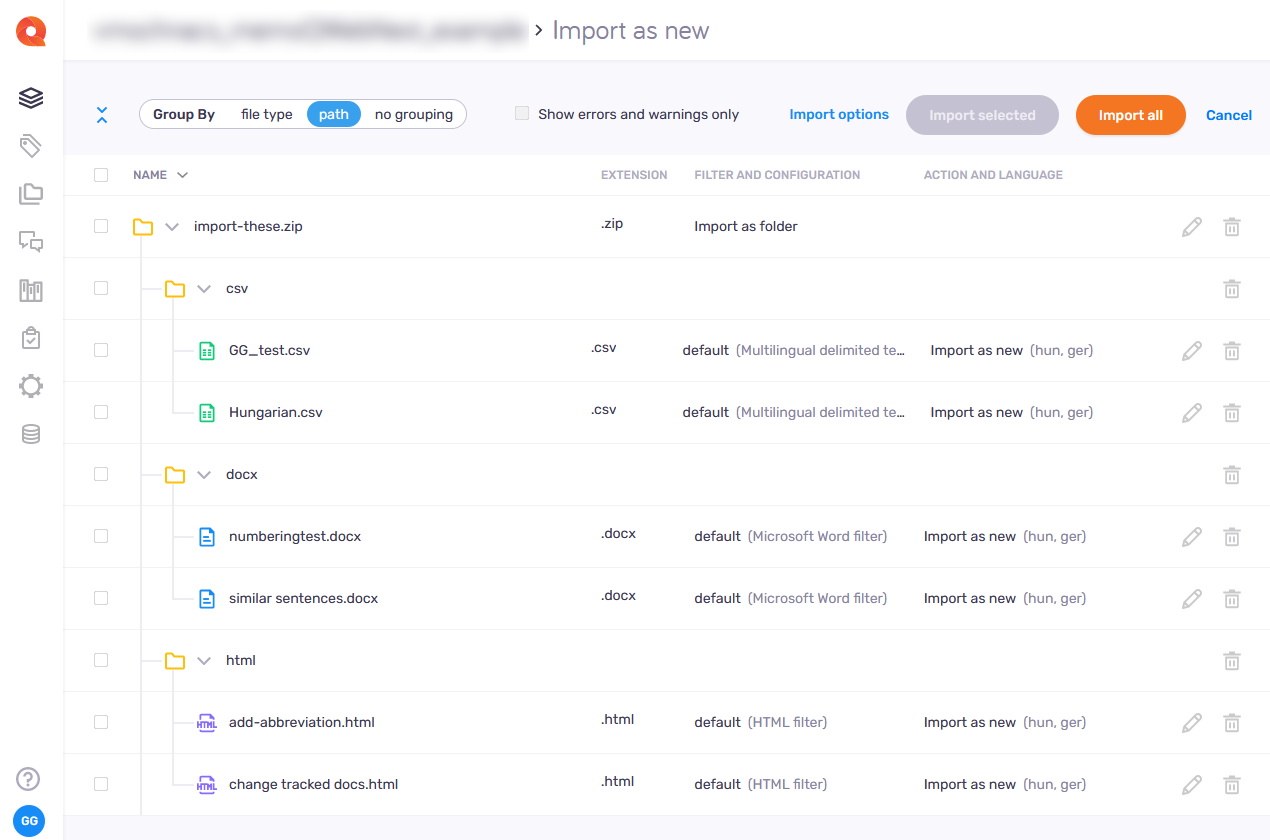Enable Show errors and warnings only checkbox
Screen dimensions: 1270x840
tap(522, 114)
